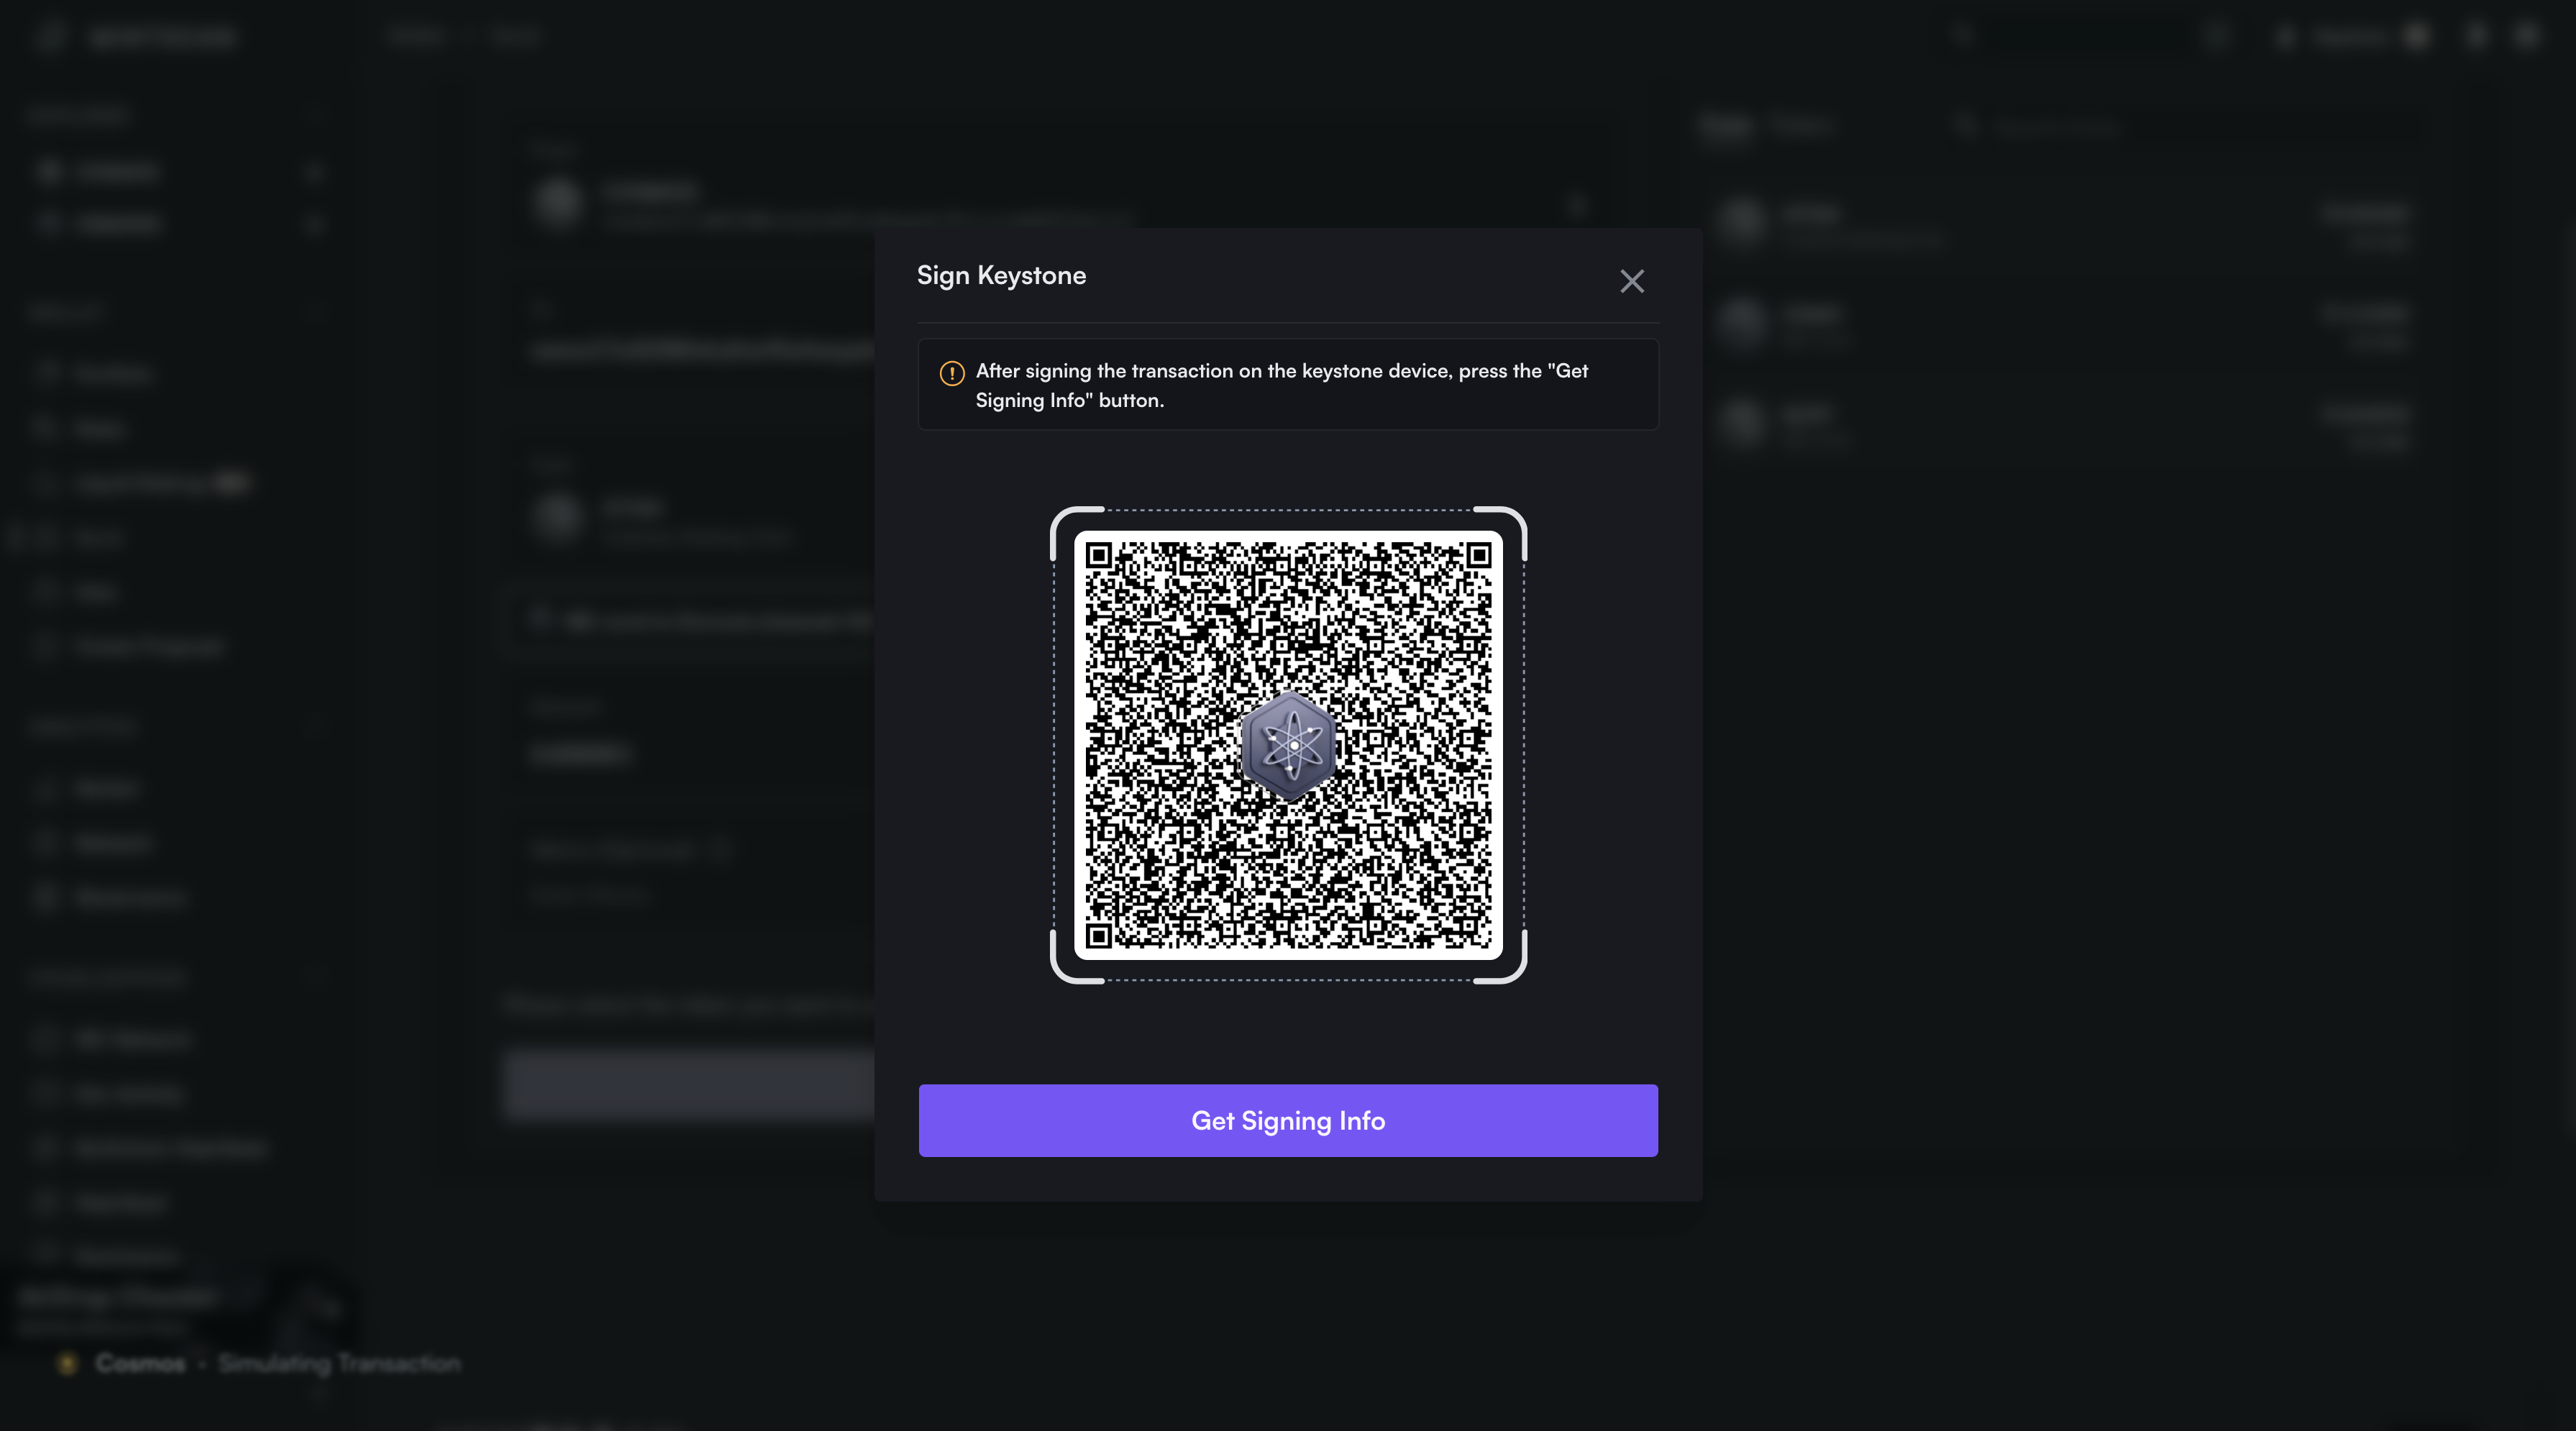Click the Simulating Transaction status text
Screen dimensions: 2576x1431
click(x=339, y=1363)
